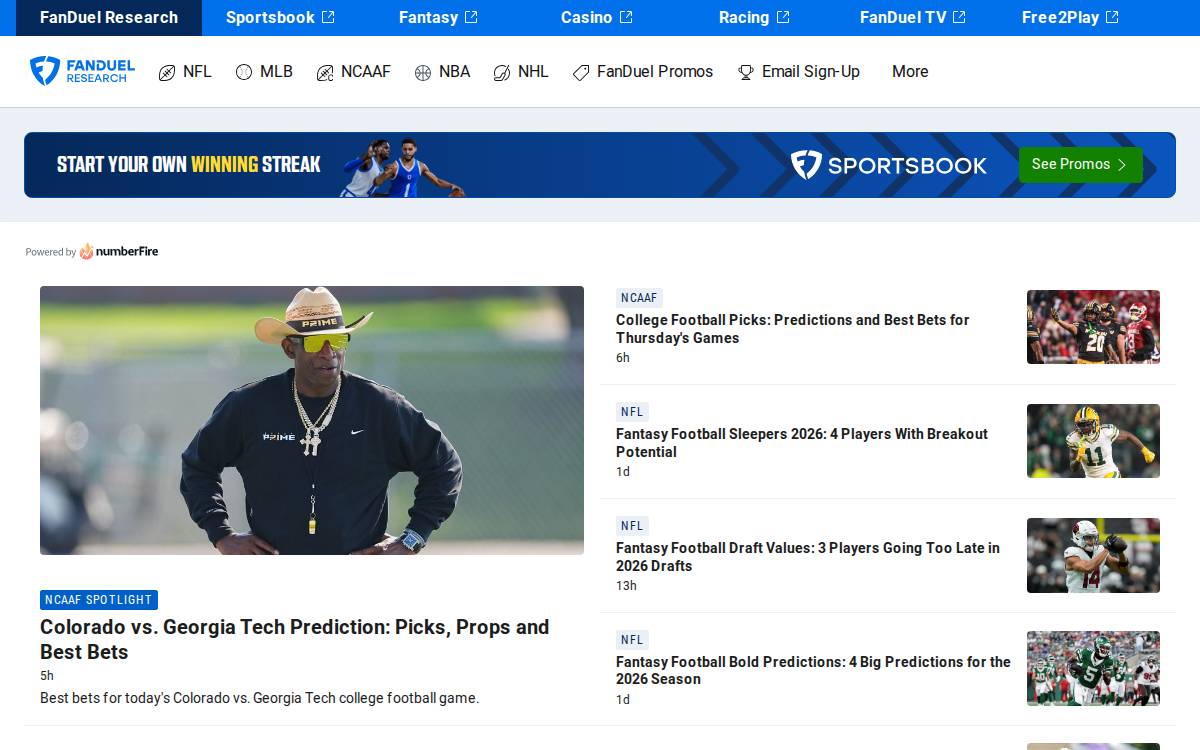This screenshot has height=750, width=1200.
Task: Open College Football Picks Thursday's Games article
Action: pos(792,329)
